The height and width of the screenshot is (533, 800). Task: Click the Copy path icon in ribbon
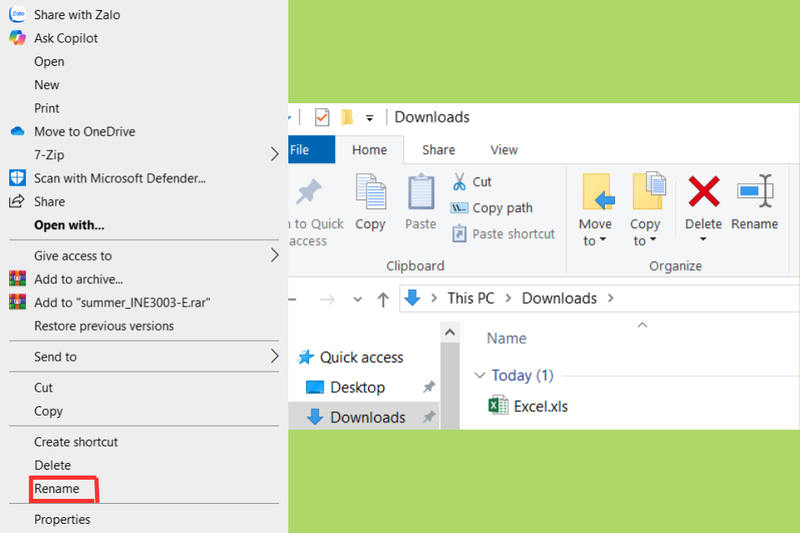[x=459, y=208]
